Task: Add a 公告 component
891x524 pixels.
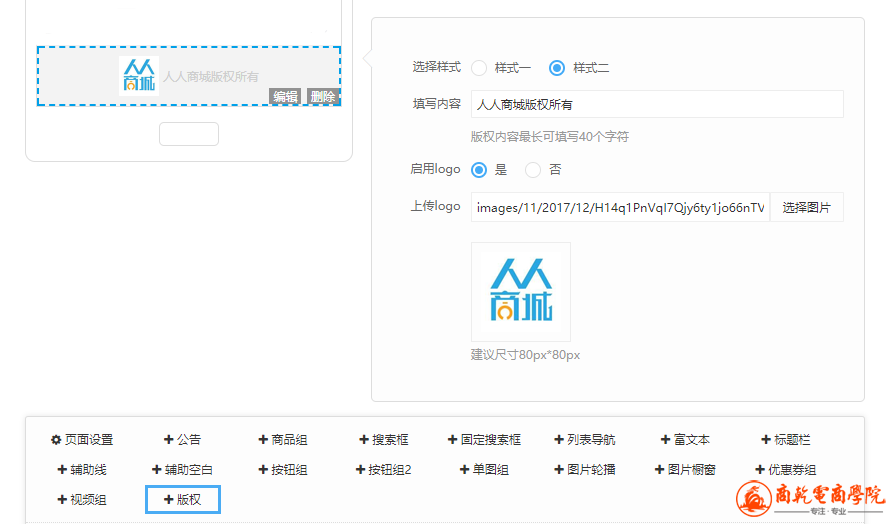Action: (x=182, y=440)
